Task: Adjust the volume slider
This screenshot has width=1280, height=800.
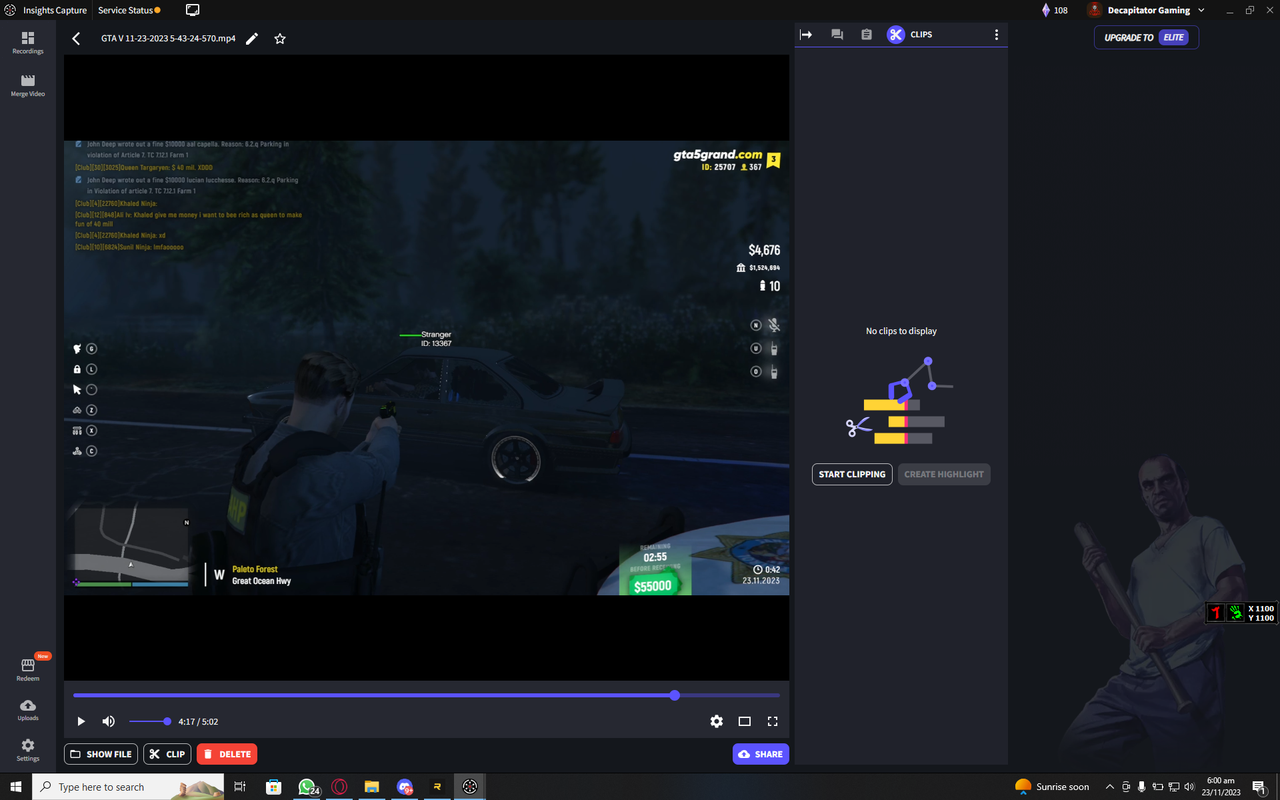Action: click(x=149, y=721)
